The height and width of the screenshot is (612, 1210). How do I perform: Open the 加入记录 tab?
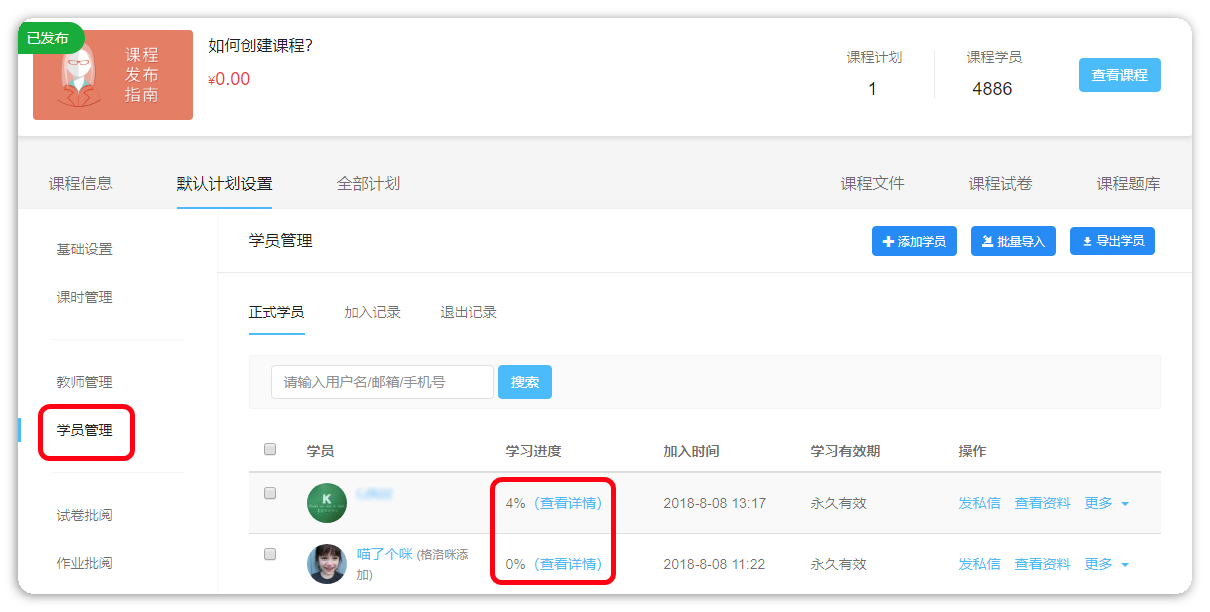[x=372, y=312]
